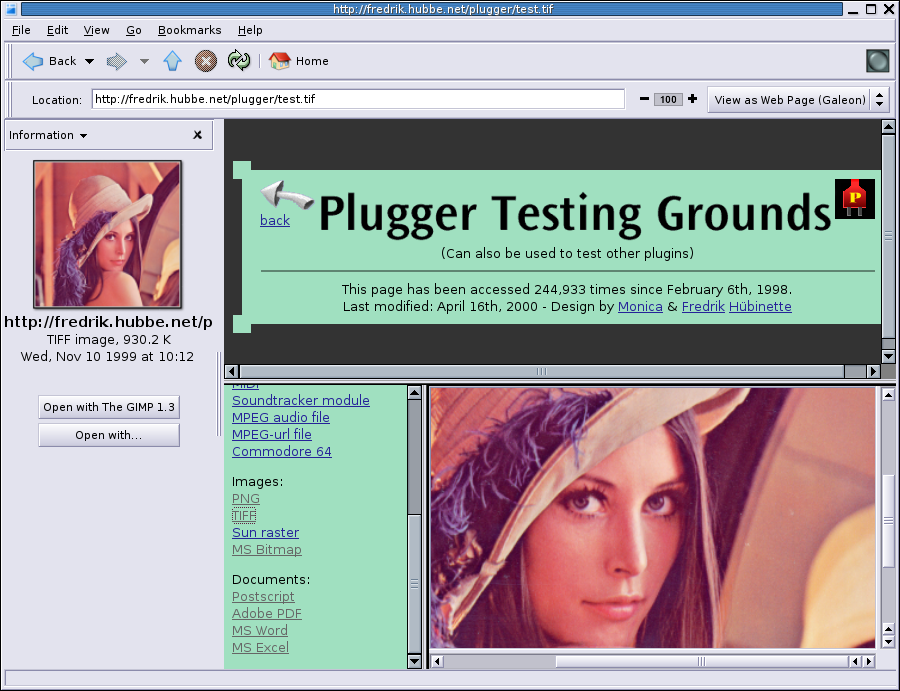This screenshot has height=691, width=900.
Task: Open the Bookmarks menu
Action: pos(189,30)
